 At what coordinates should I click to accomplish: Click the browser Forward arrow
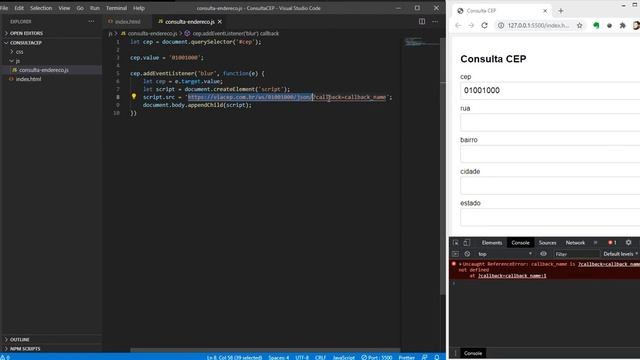click(x=471, y=25)
